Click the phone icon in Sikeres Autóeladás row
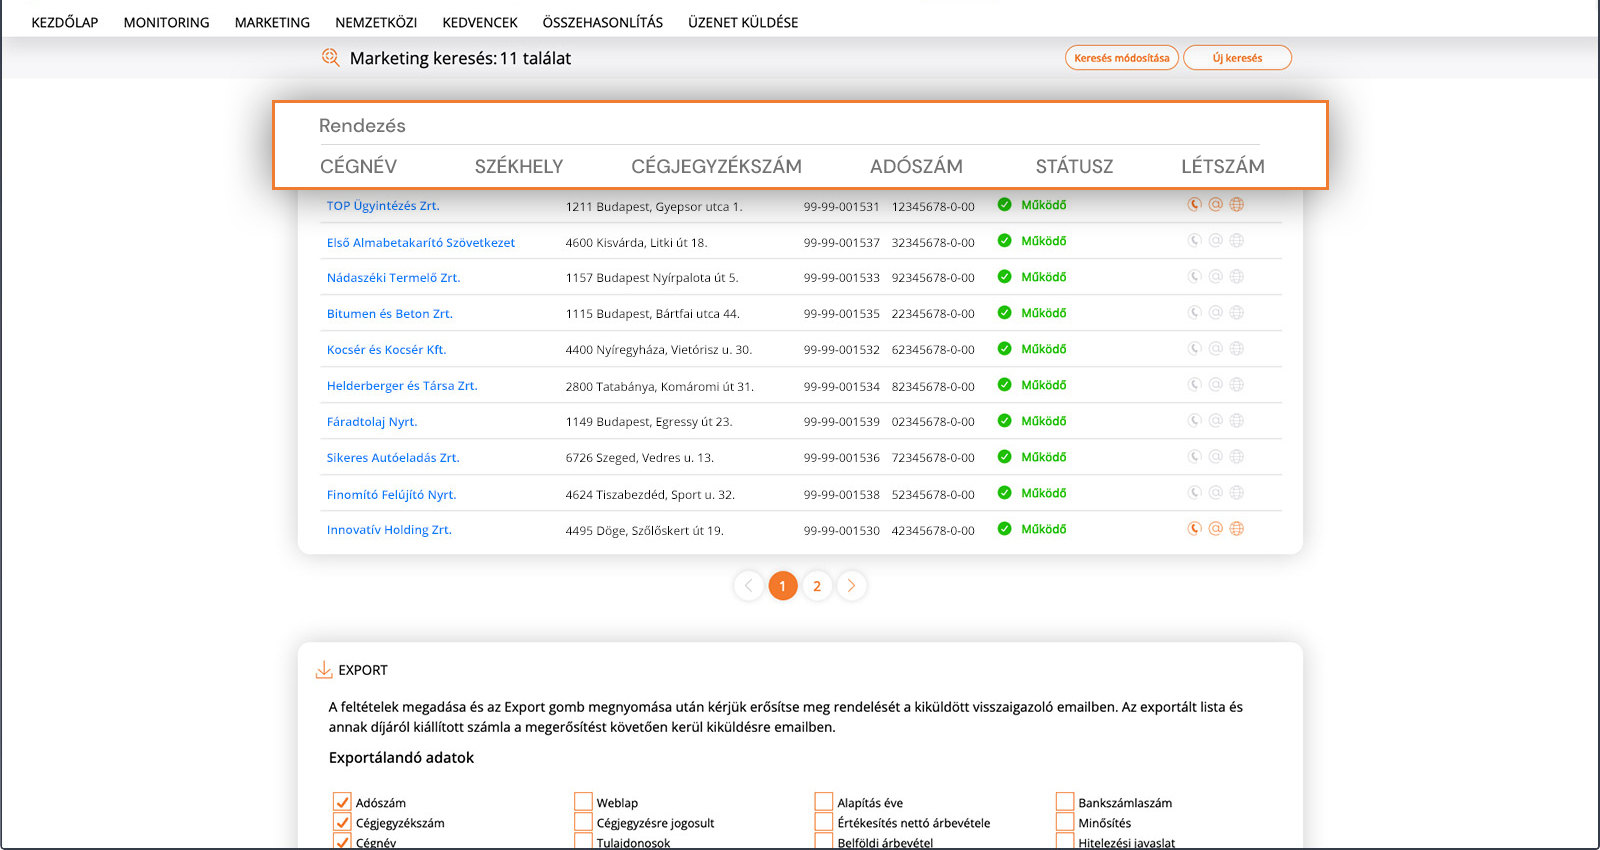Viewport: 1600px width, 850px height. coord(1194,456)
